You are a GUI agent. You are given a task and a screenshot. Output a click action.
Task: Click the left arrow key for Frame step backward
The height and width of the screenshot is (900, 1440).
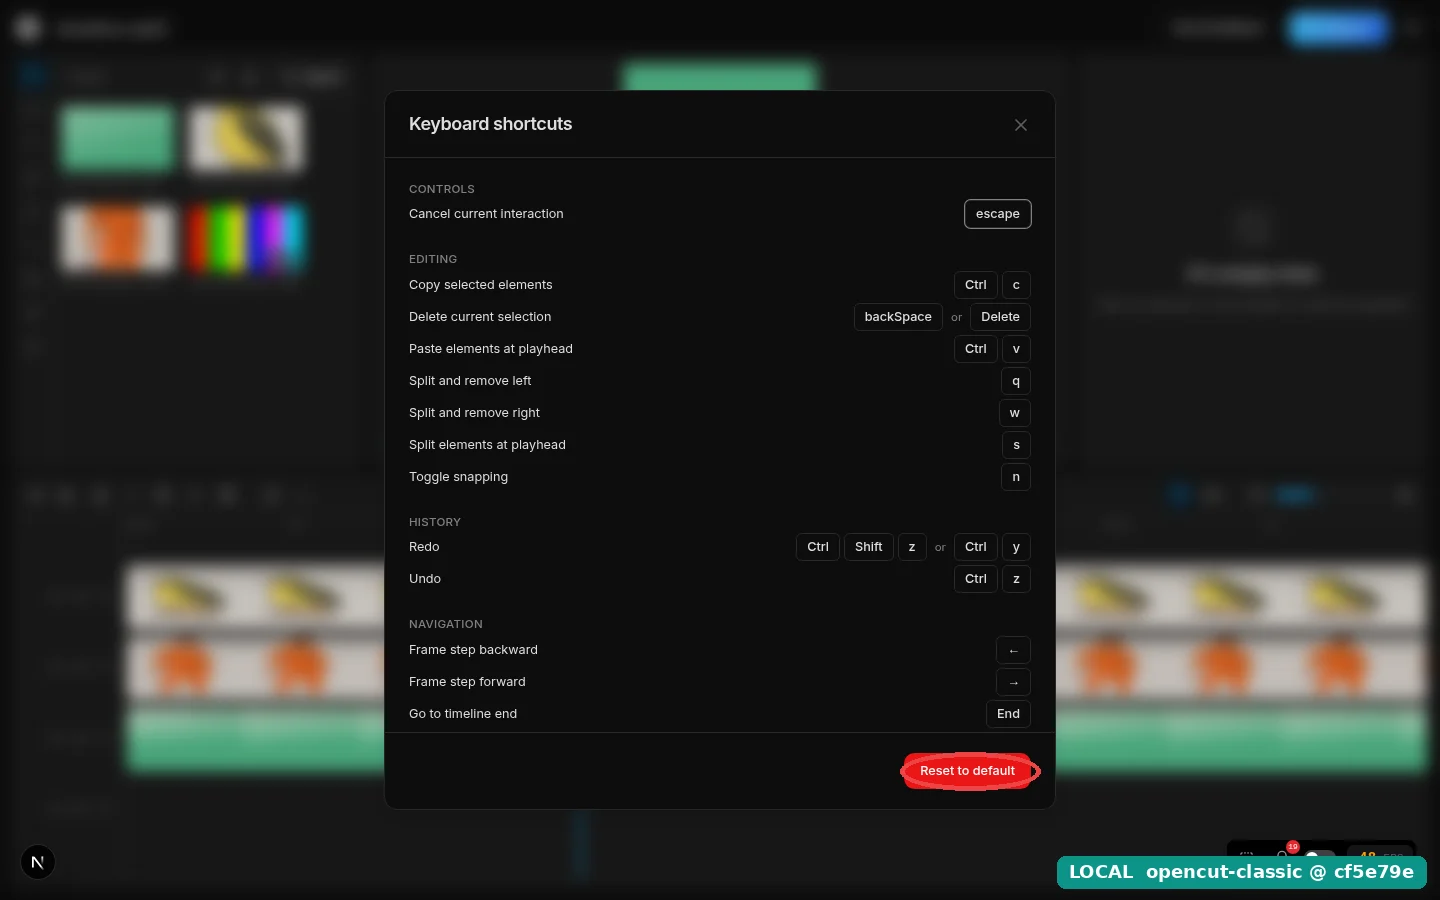click(x=1013, y=650)
